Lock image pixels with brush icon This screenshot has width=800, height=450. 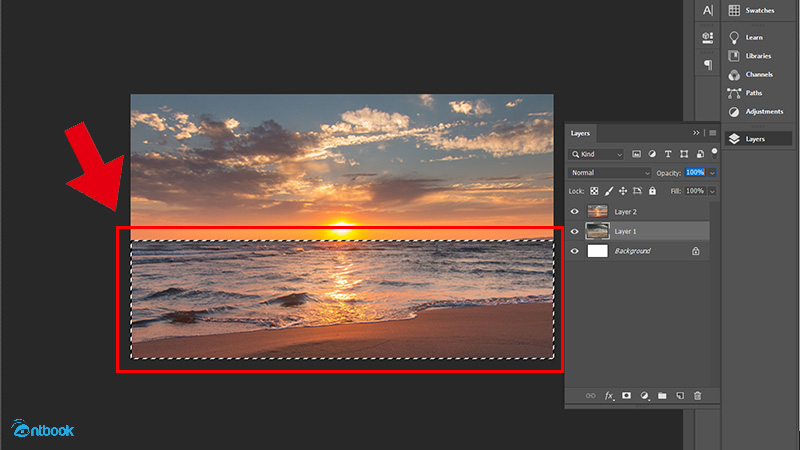tap(609, 191)
